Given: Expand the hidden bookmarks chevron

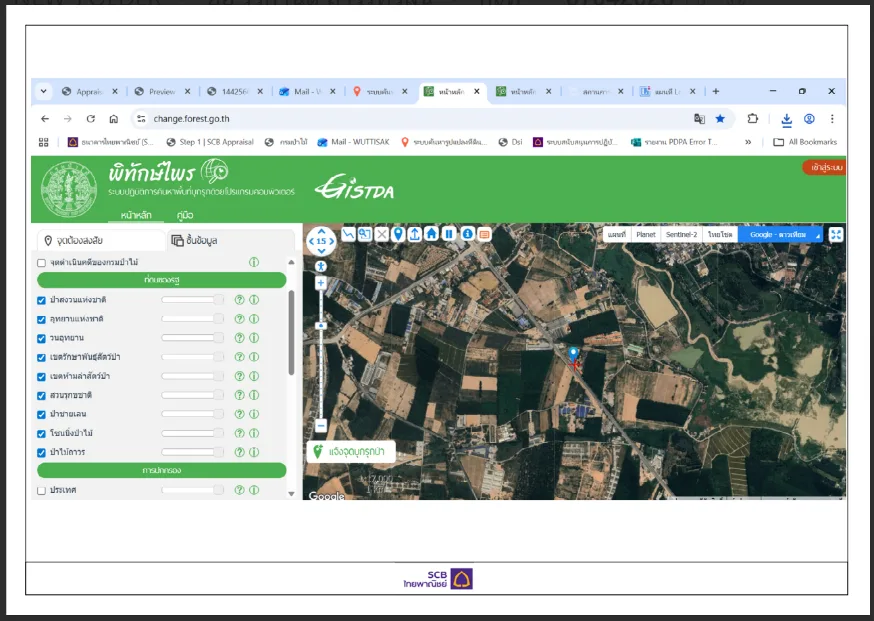Looking at the screenshot, I should pyautogui.click(x=748, y=142).
